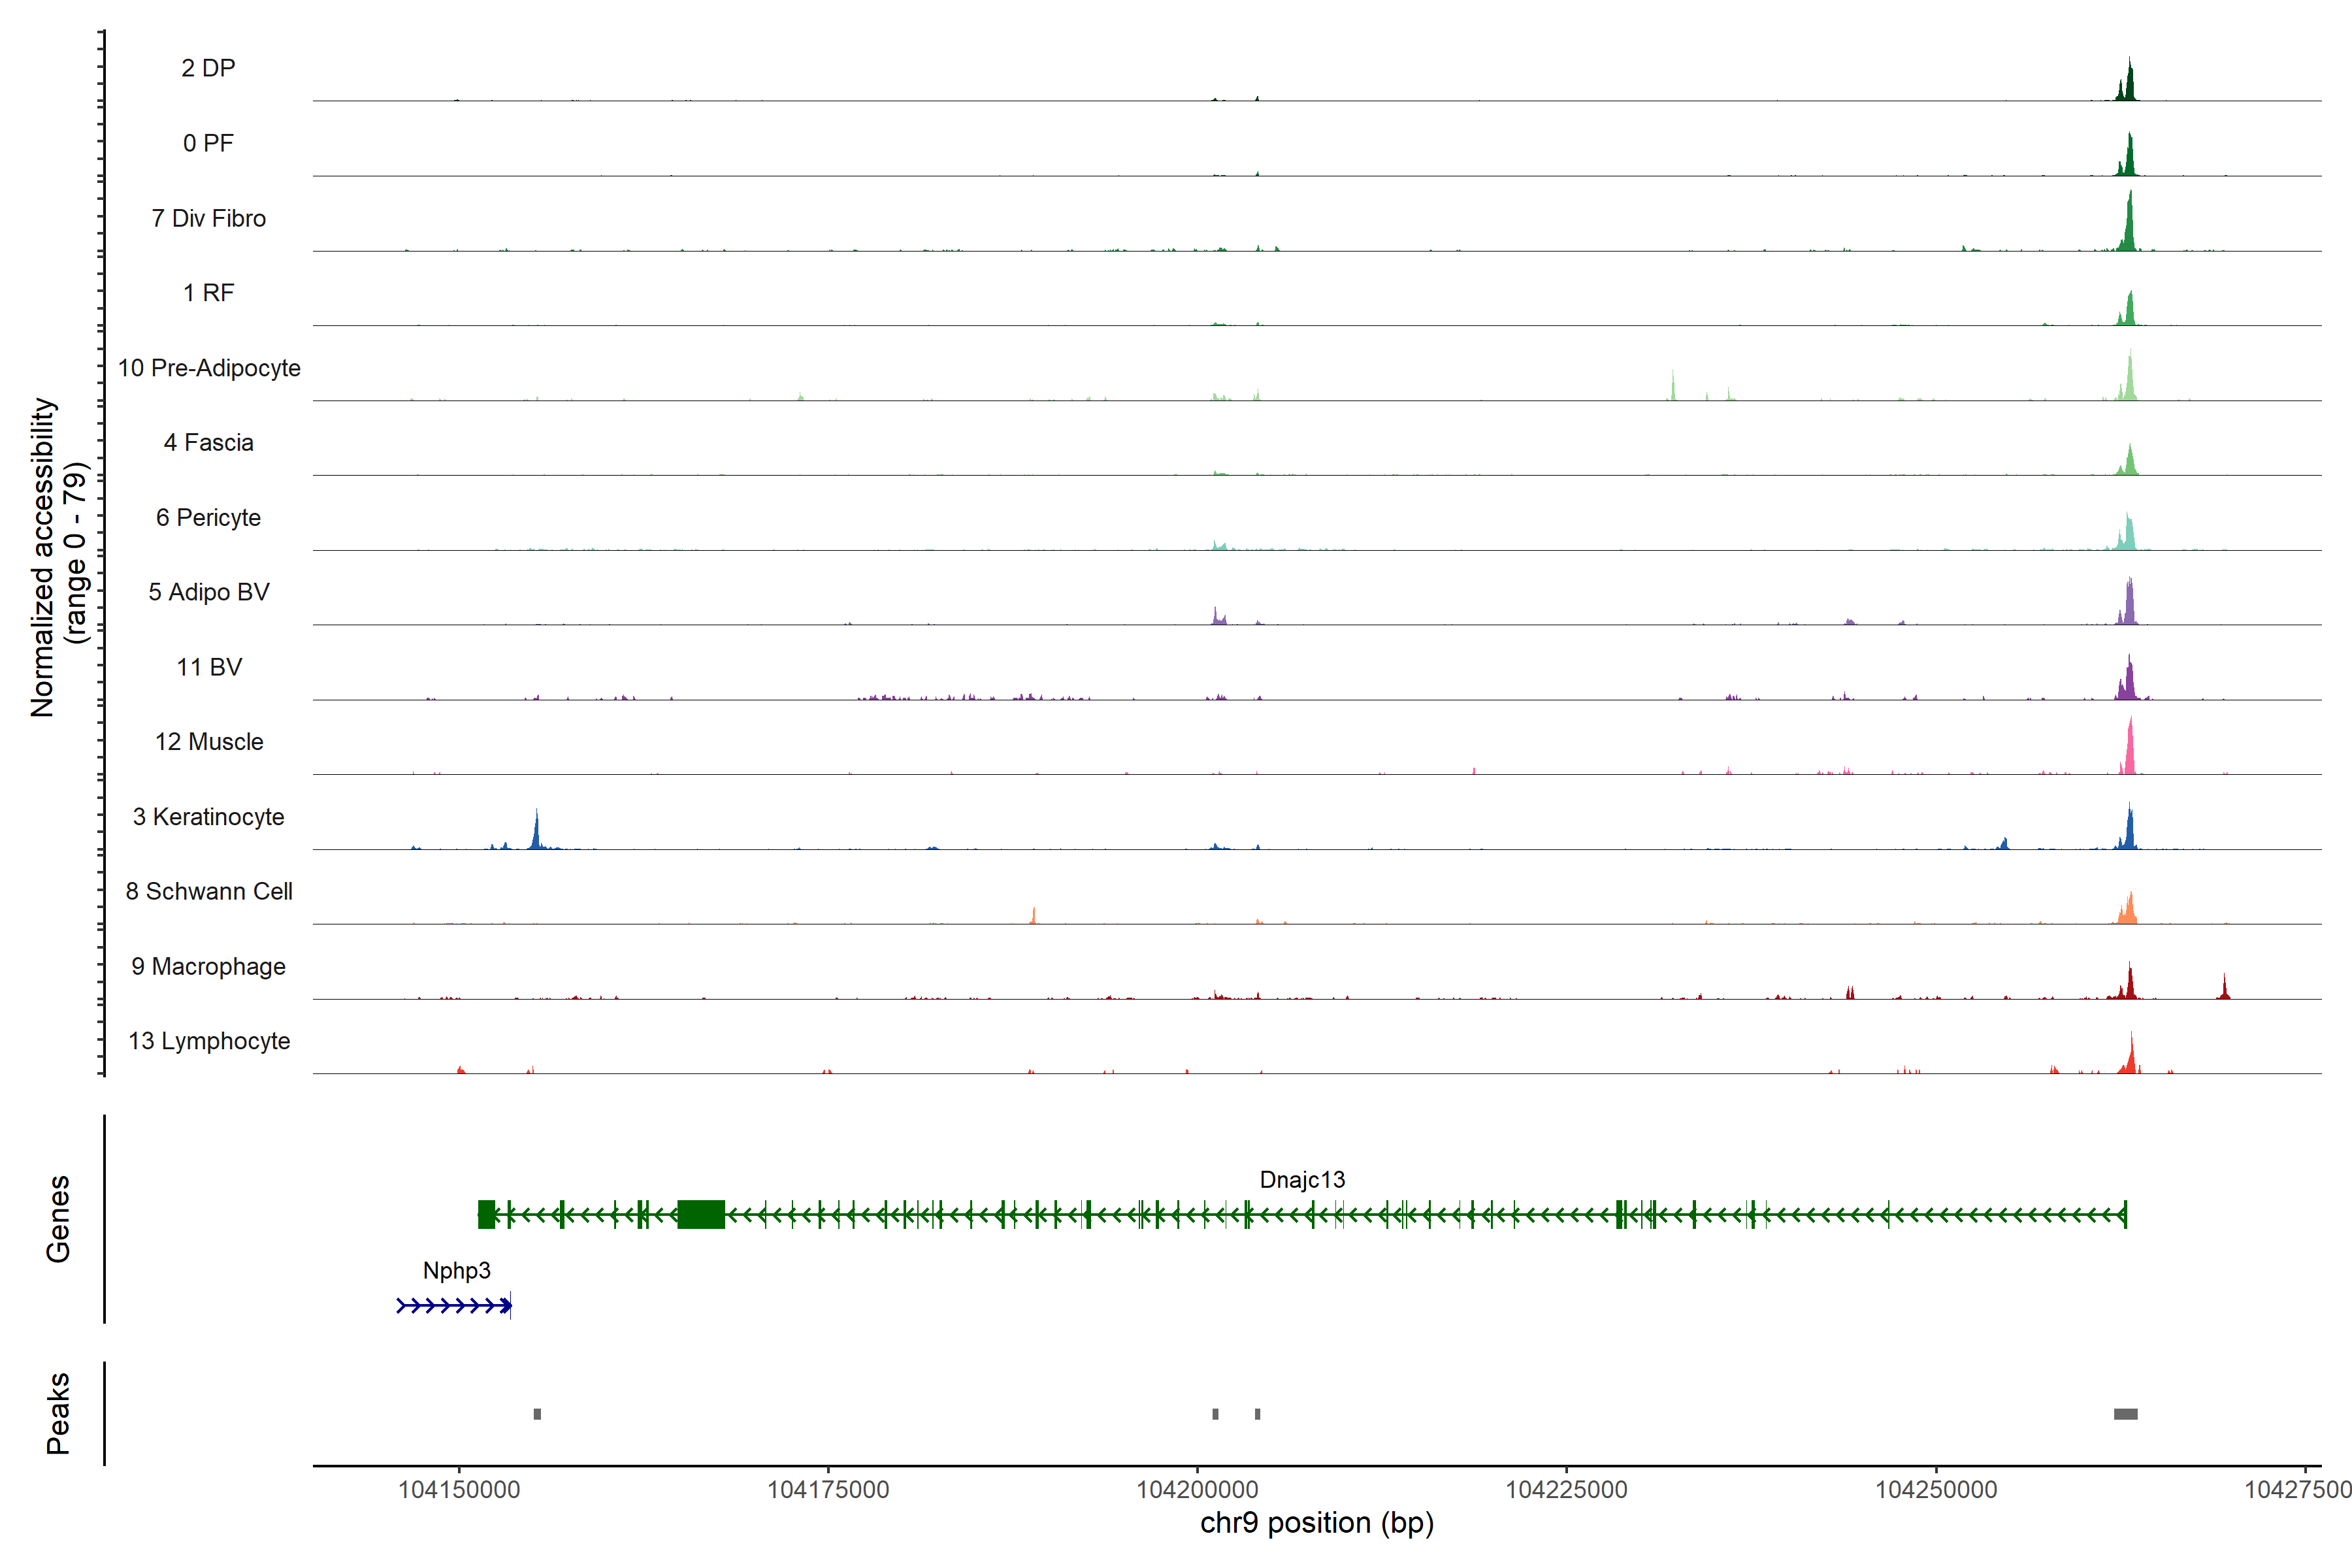This screenshot has height=1568, width=2352.
Task: Click the Nphp3 gene label
Action: [456, 1271]
